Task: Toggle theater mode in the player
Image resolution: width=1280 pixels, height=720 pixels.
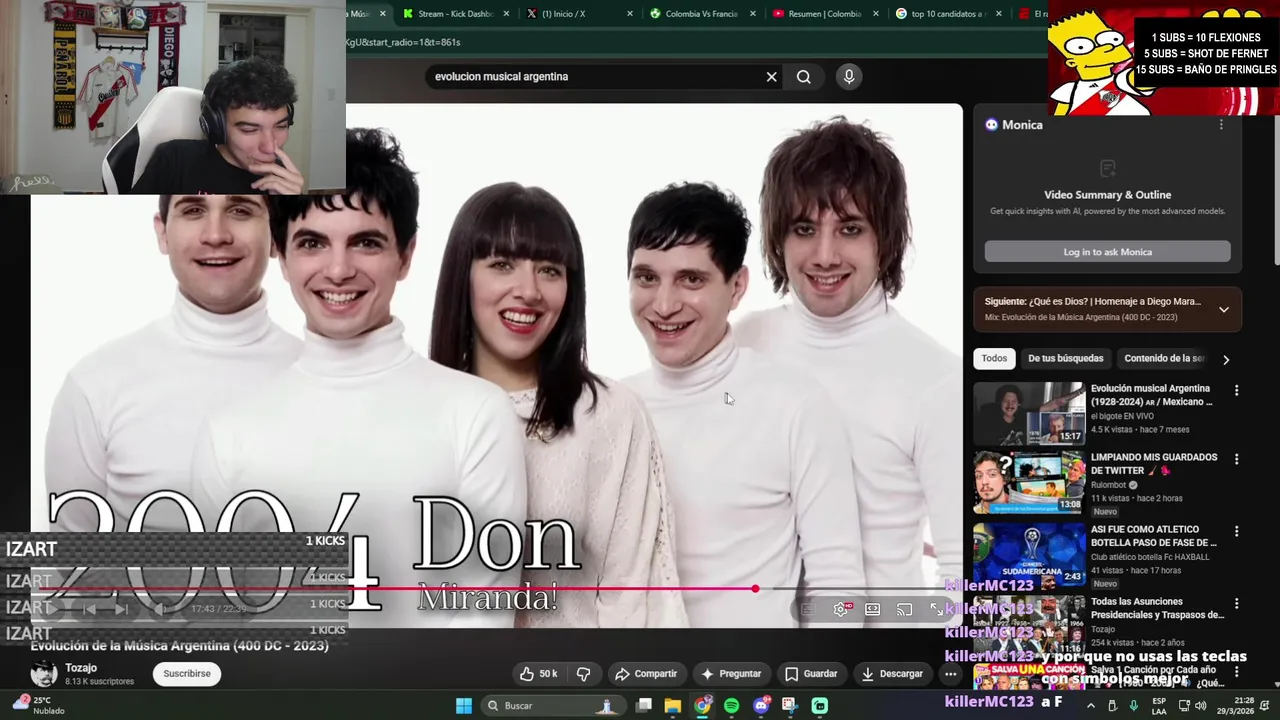Action: pos(872,609)
